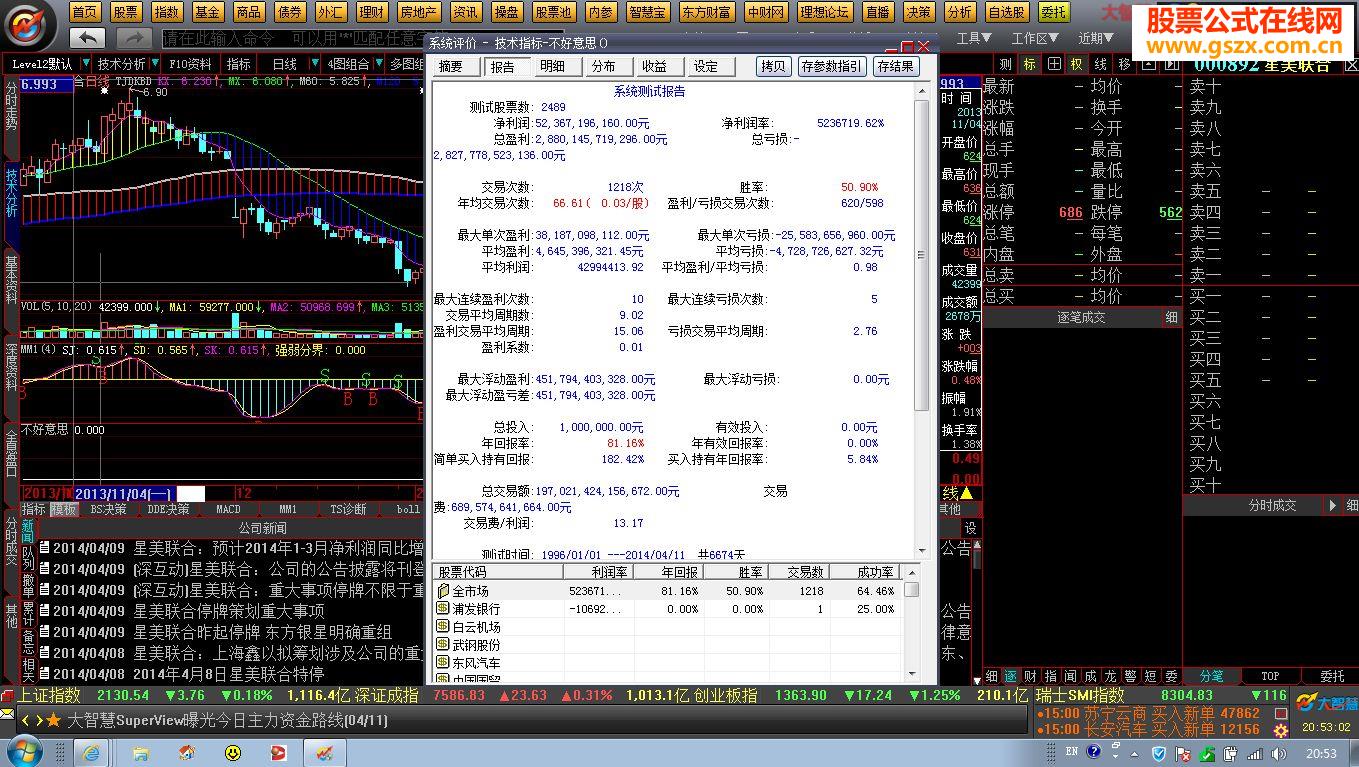Select the MACD indicator tab
This screenshot has width=1359, height=767.
click(x=229, y=509)
